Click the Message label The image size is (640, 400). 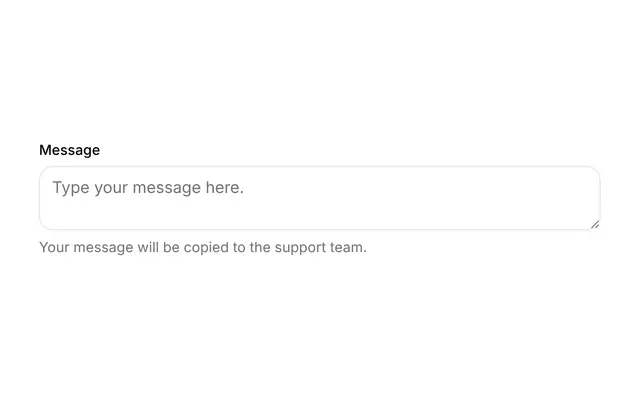click(x=69, y=150)
